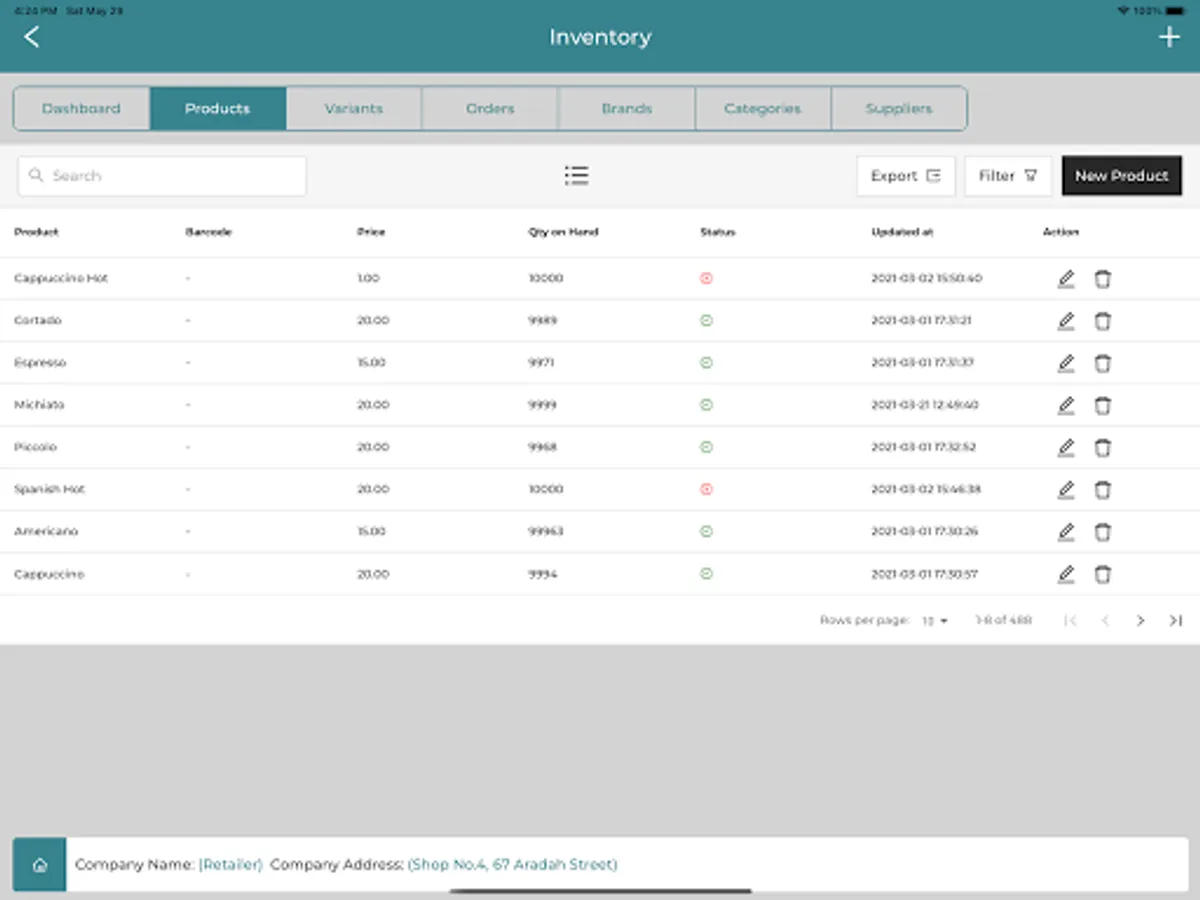The image size is (1200, 900).
Task: Switch to the Variants tab
Action: (354, 108)
